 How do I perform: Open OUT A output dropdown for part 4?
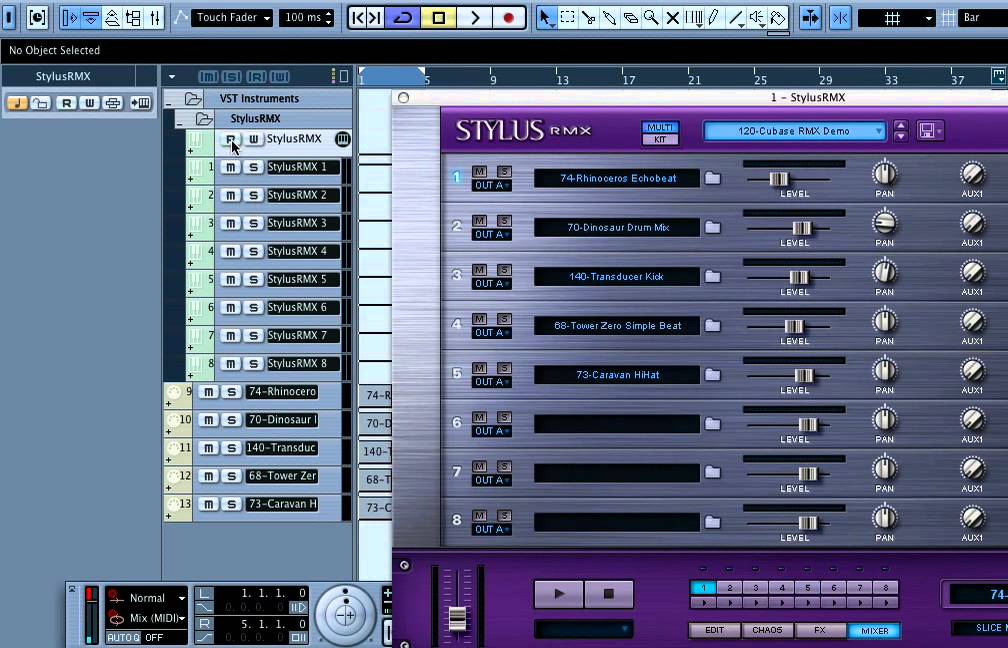492,333
